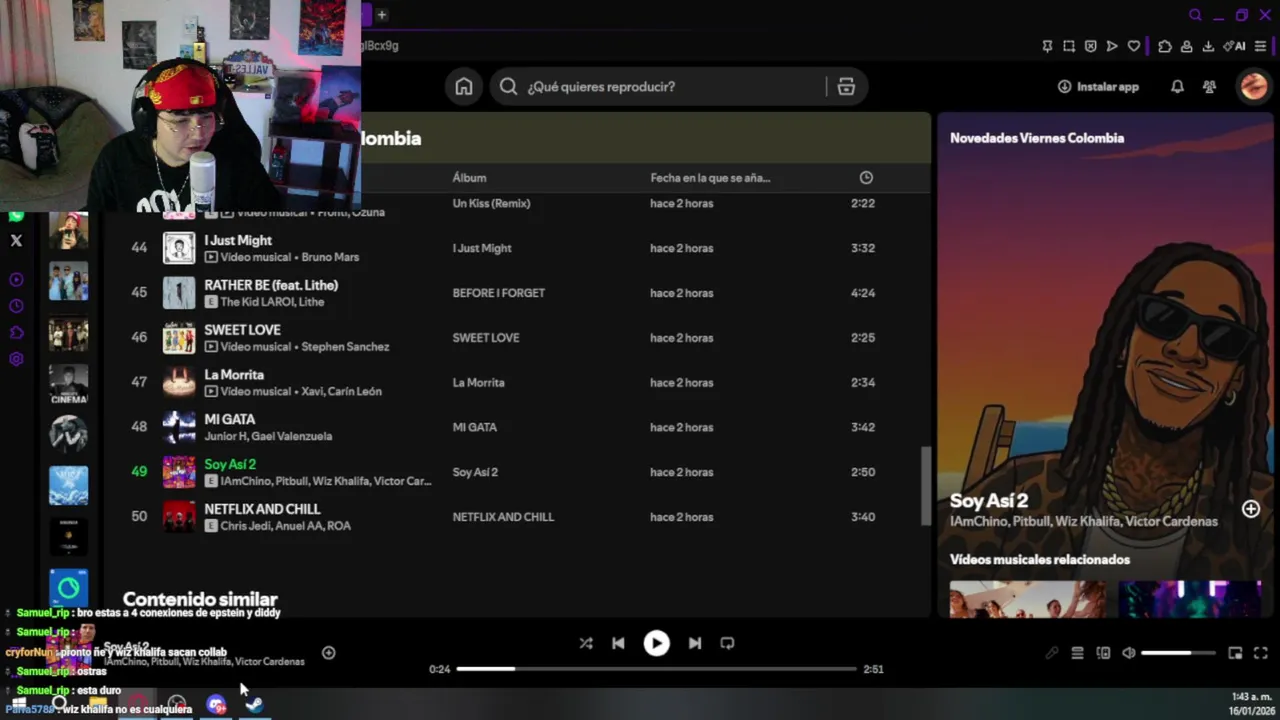This screenshot has height=720, width=1280.
Task: Click the ad blocker shield icon
Action: pos(1090,46)
